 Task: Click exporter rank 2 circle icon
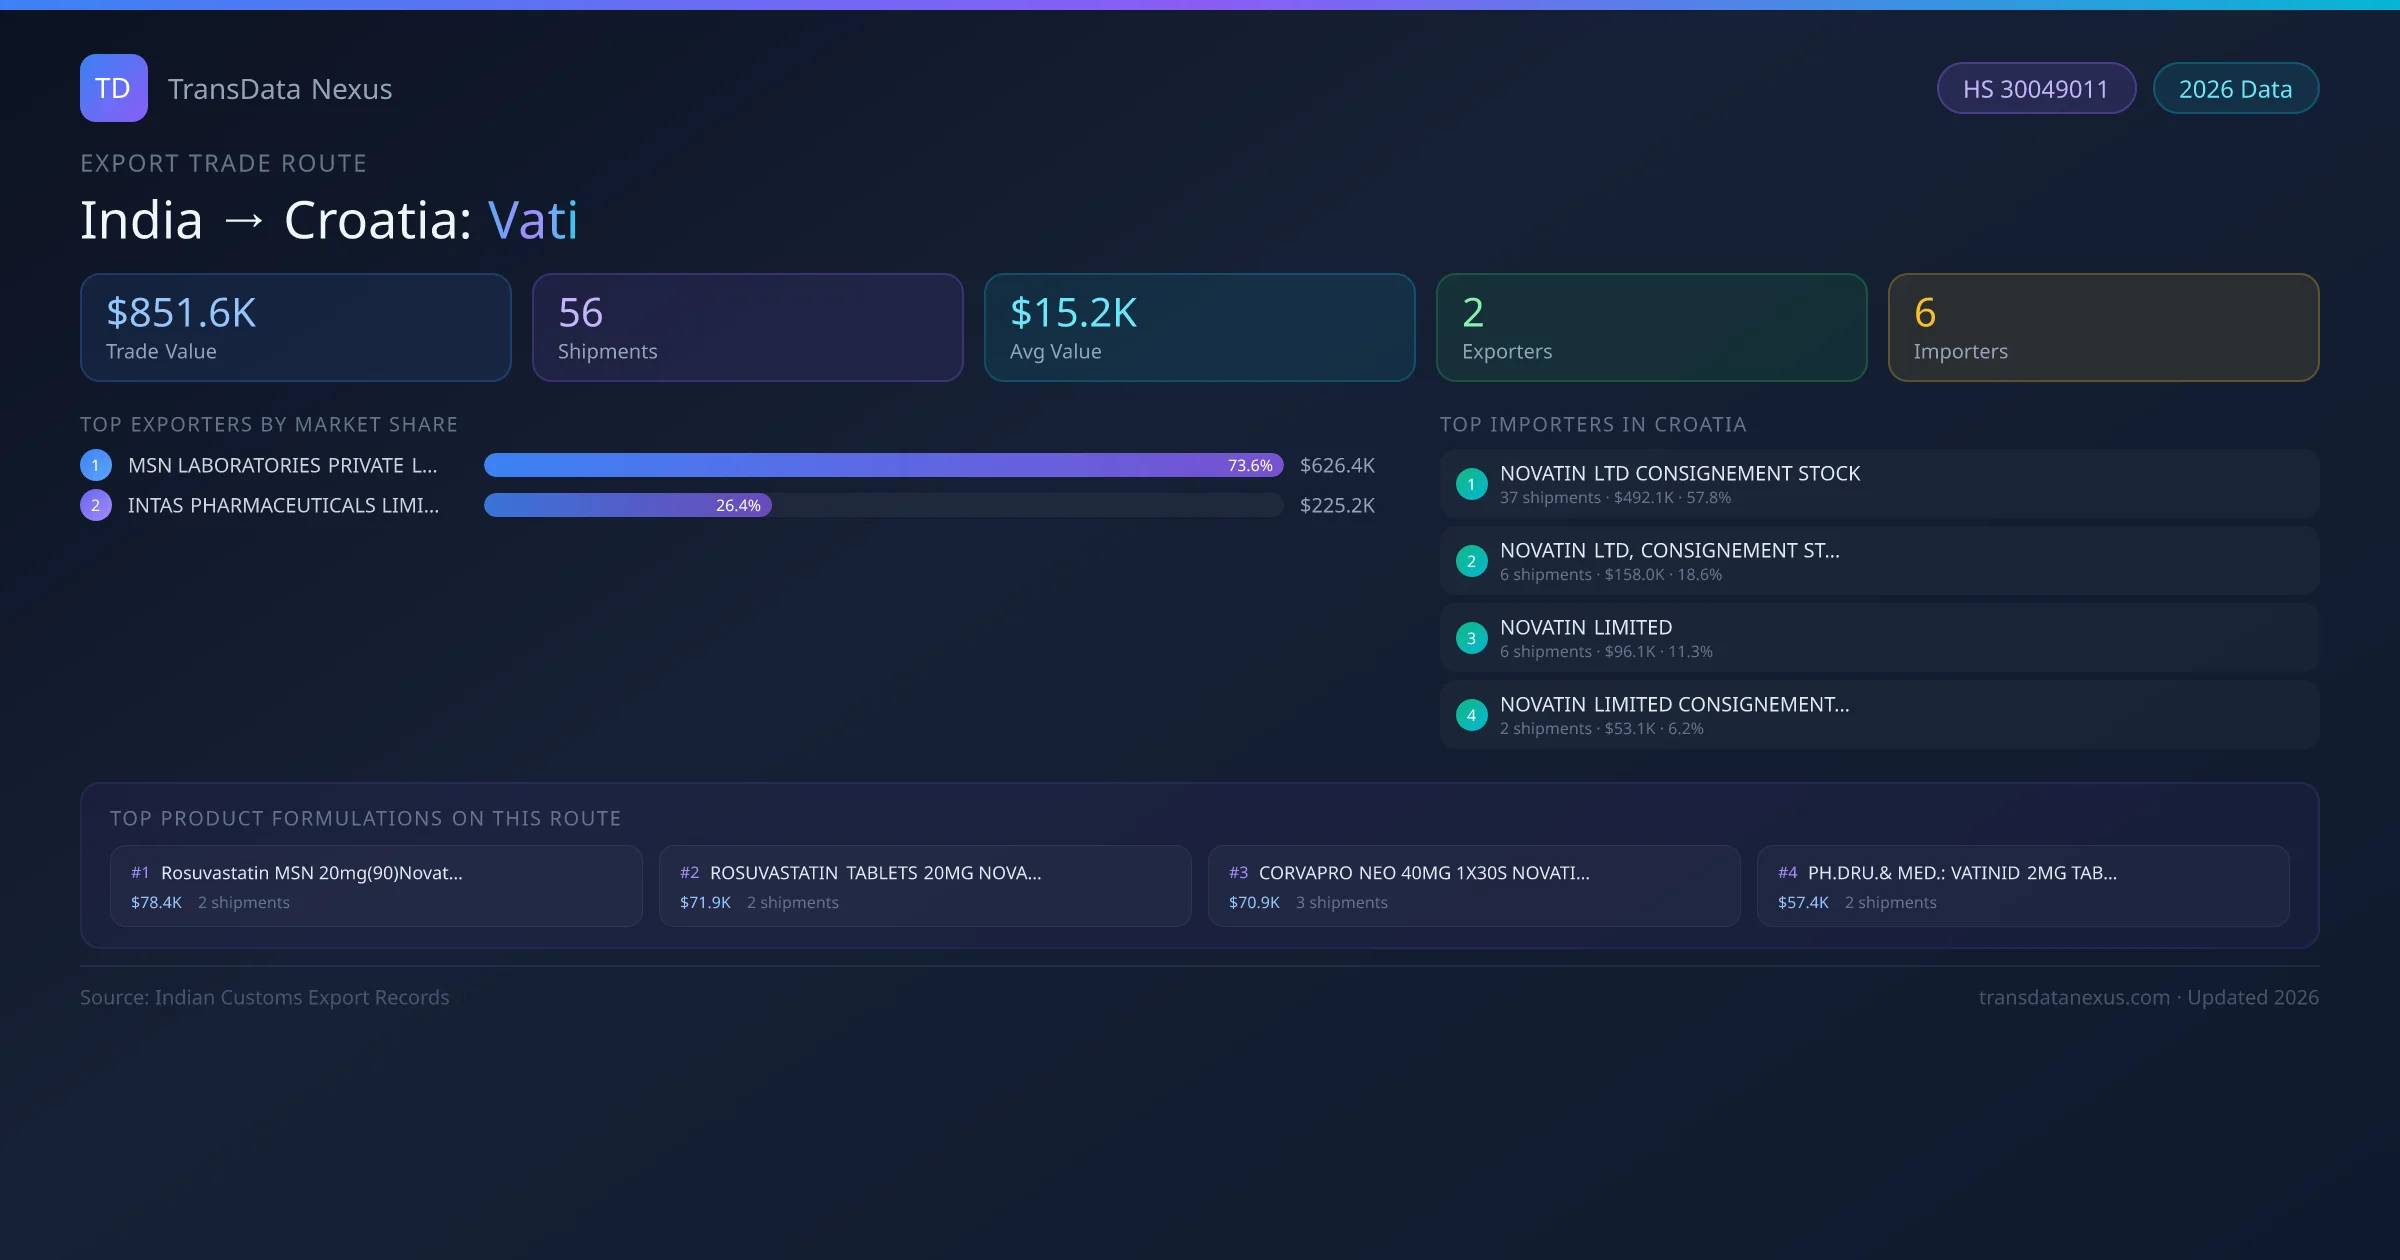coord(96,505)
